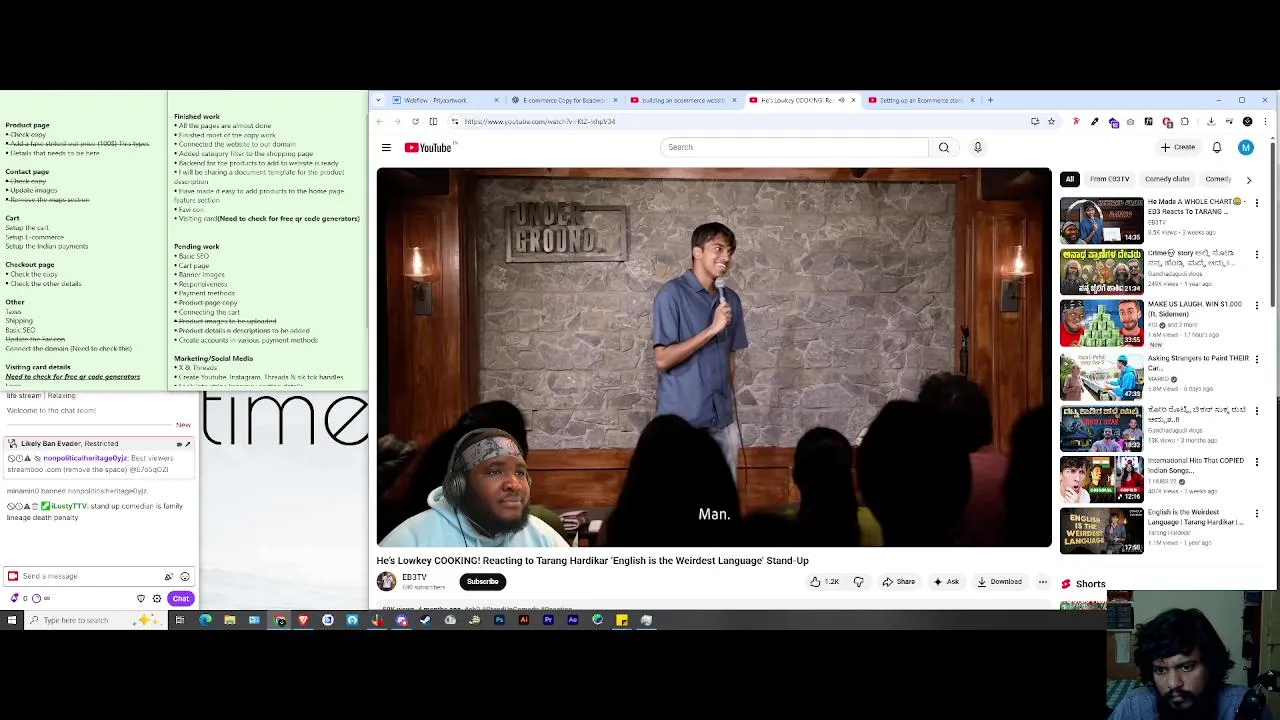
Task: Open the Windows Start menu
Action: click(11, 620)
